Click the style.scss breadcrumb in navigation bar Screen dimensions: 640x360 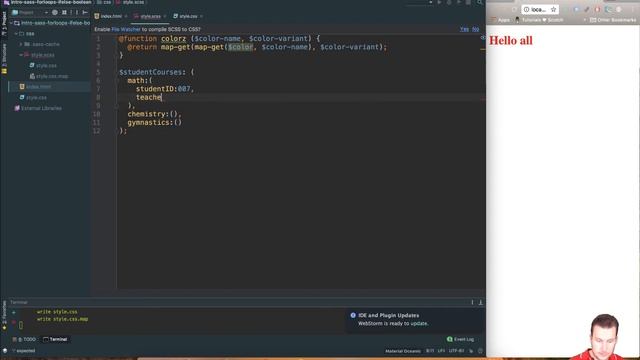click(x=130, y=2)
